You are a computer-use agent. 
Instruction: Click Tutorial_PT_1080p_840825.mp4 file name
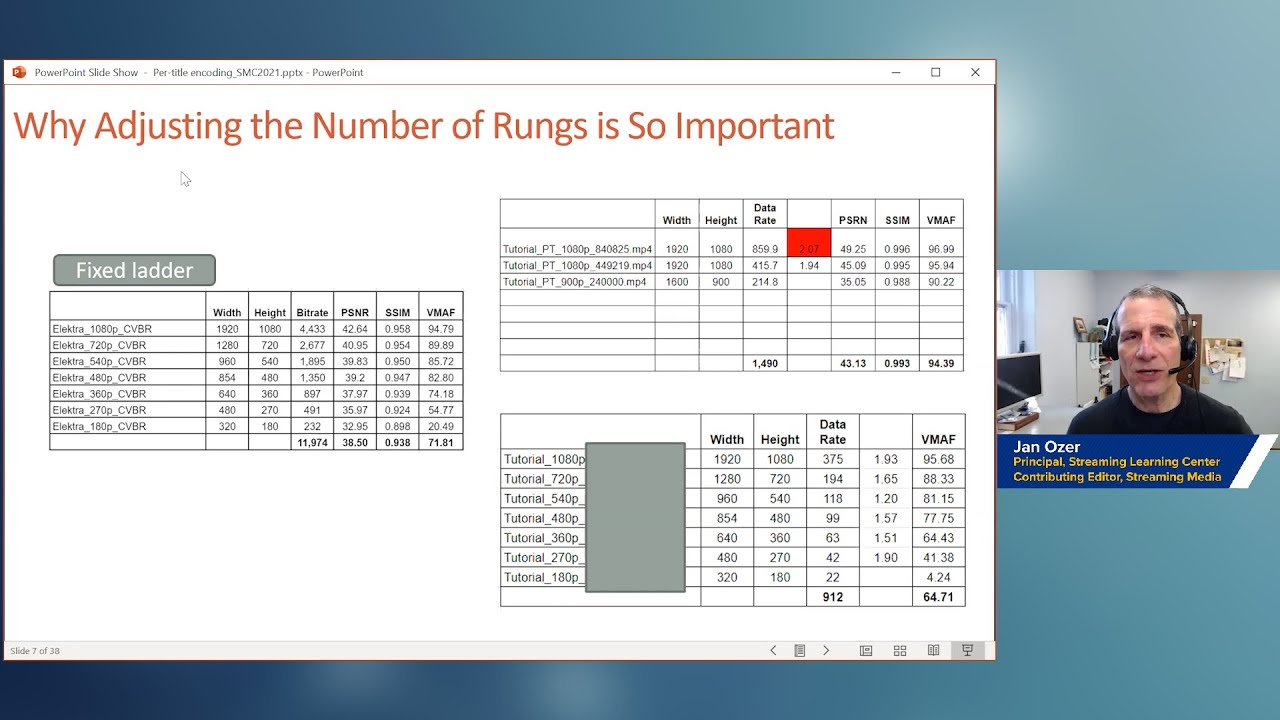click(577, 249)
